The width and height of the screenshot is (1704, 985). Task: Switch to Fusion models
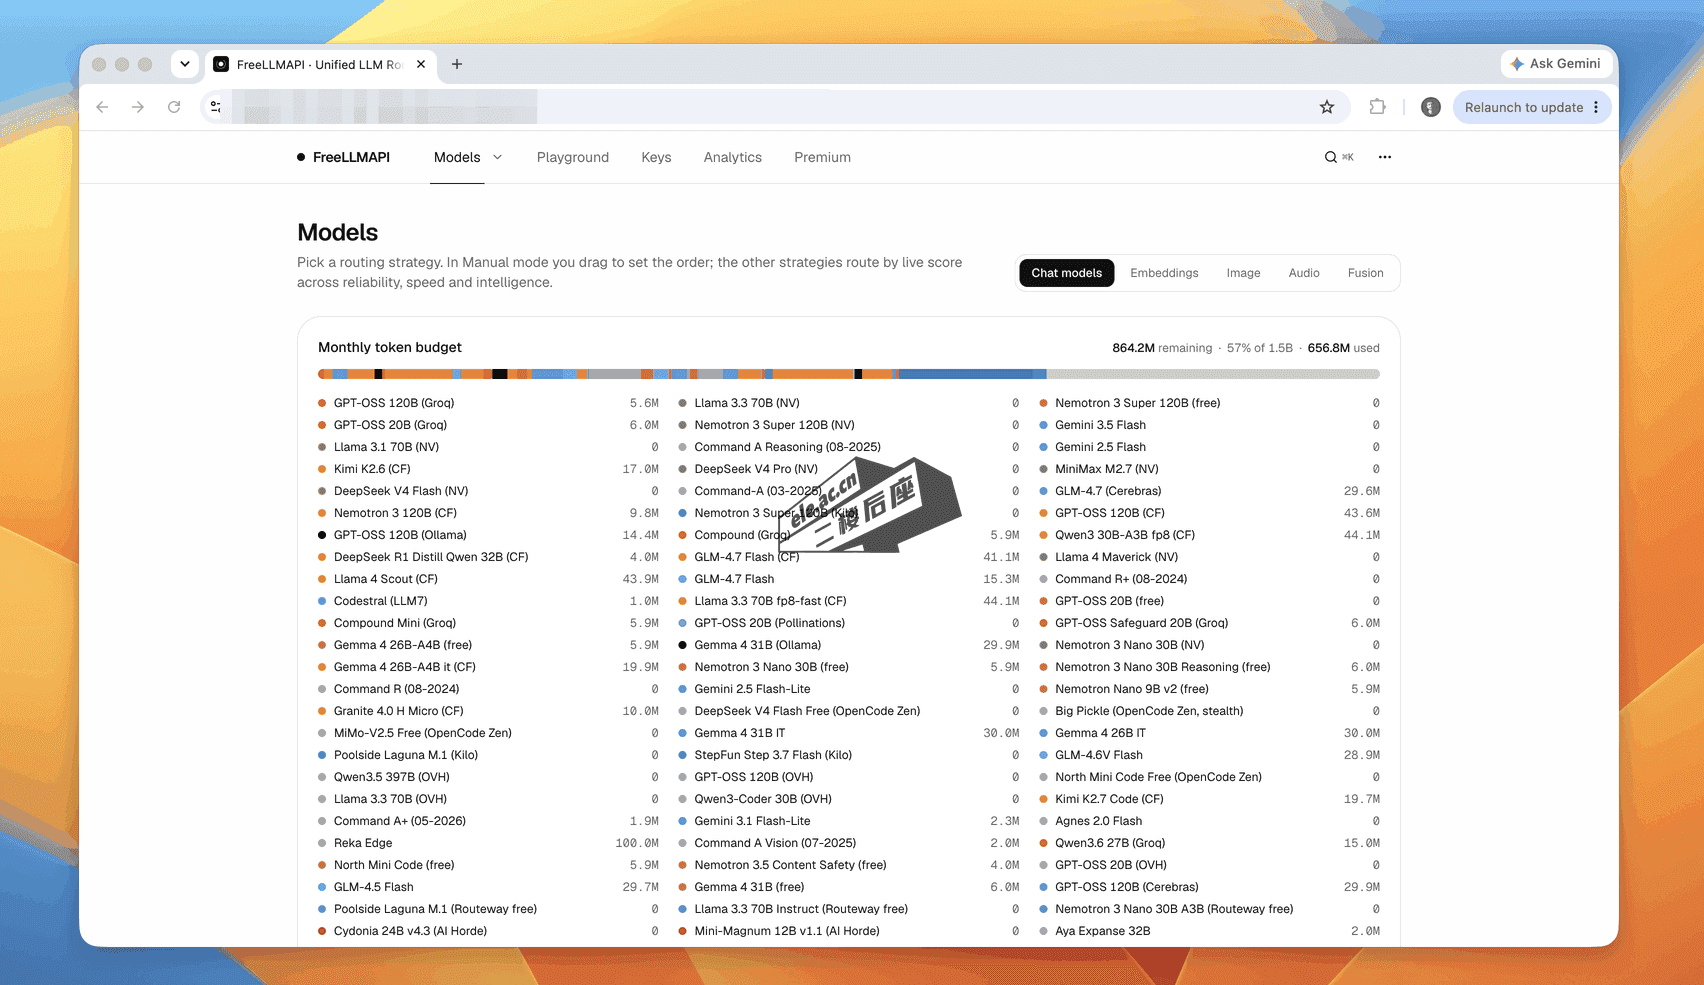(x=1365, y=273)
